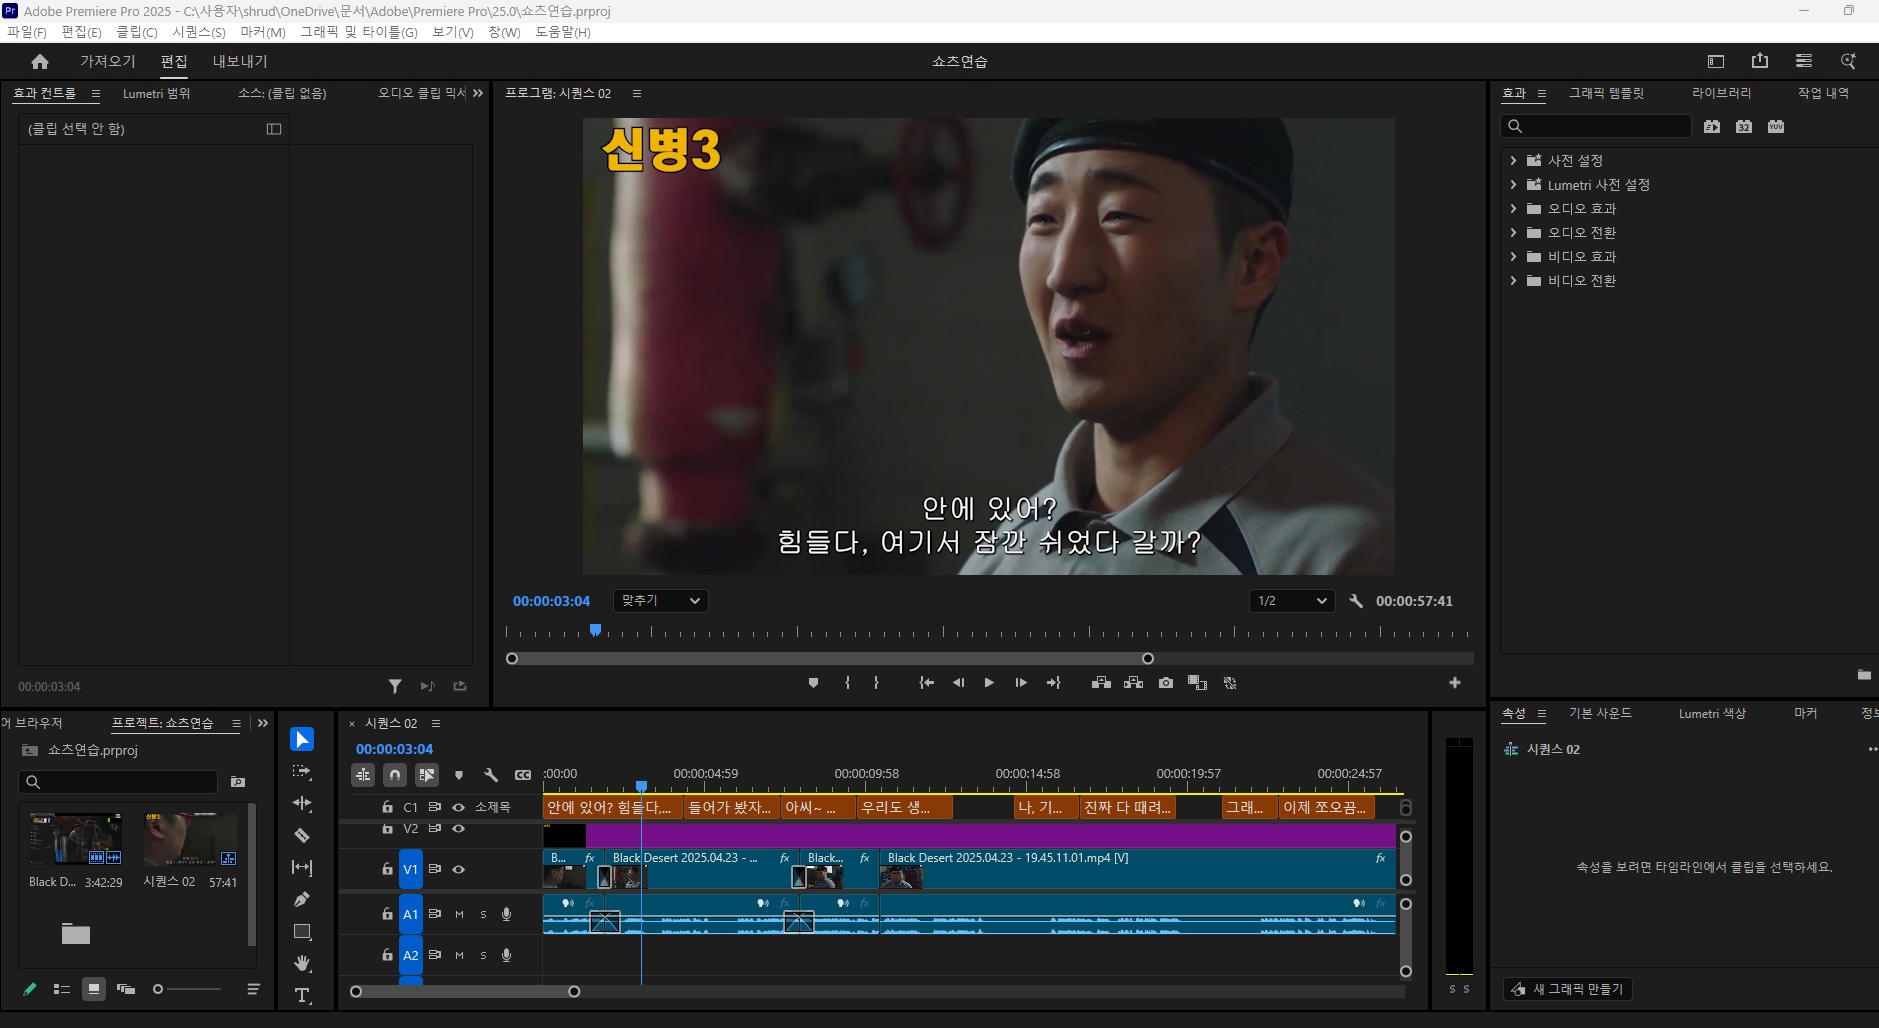Expand the 오디오 전환 folder
Viewport: 1879px width, 1028px height.
[1513, 232]
